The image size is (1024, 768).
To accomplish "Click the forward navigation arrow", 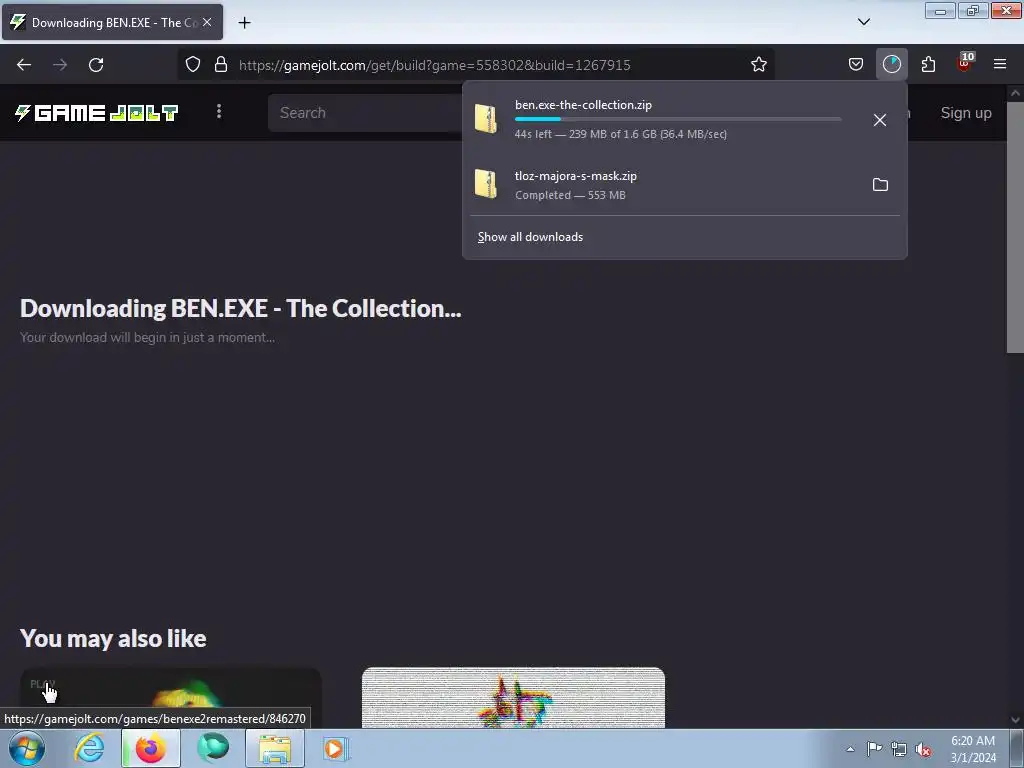I will pyautogui.click(x=60, y=65).
